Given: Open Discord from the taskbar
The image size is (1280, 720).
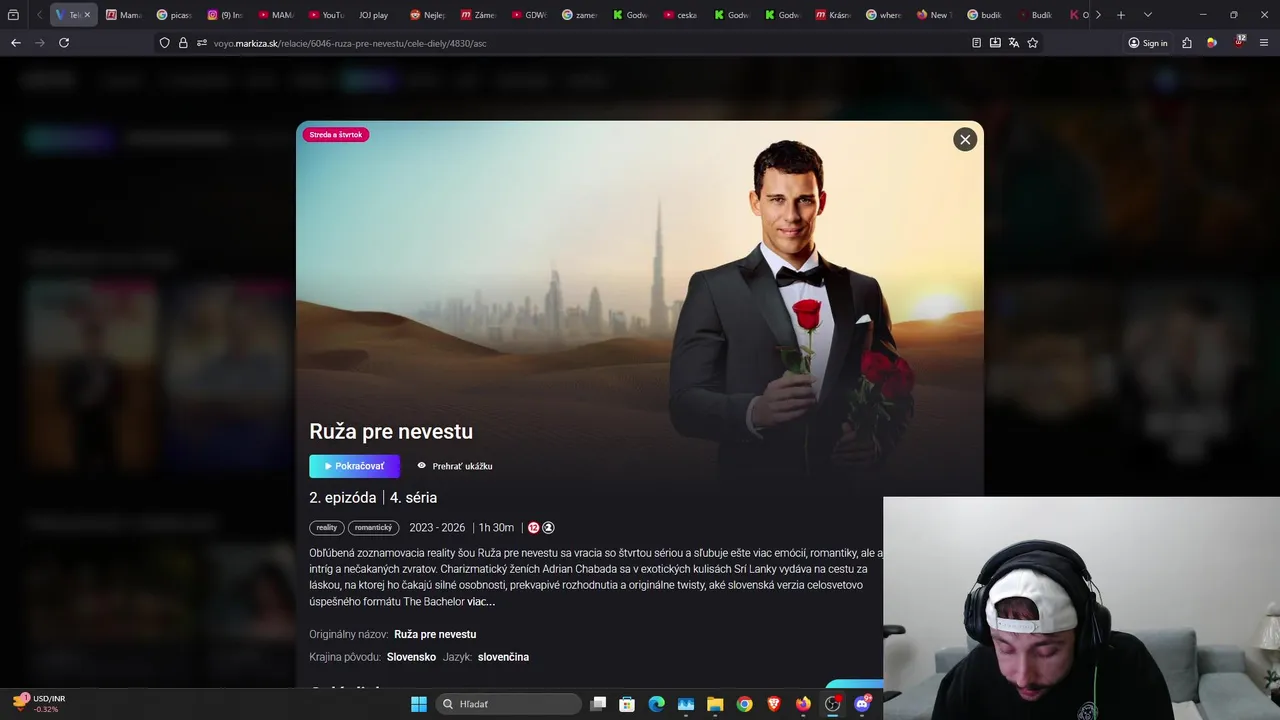Looking at the screenshot, I should 862,704.
